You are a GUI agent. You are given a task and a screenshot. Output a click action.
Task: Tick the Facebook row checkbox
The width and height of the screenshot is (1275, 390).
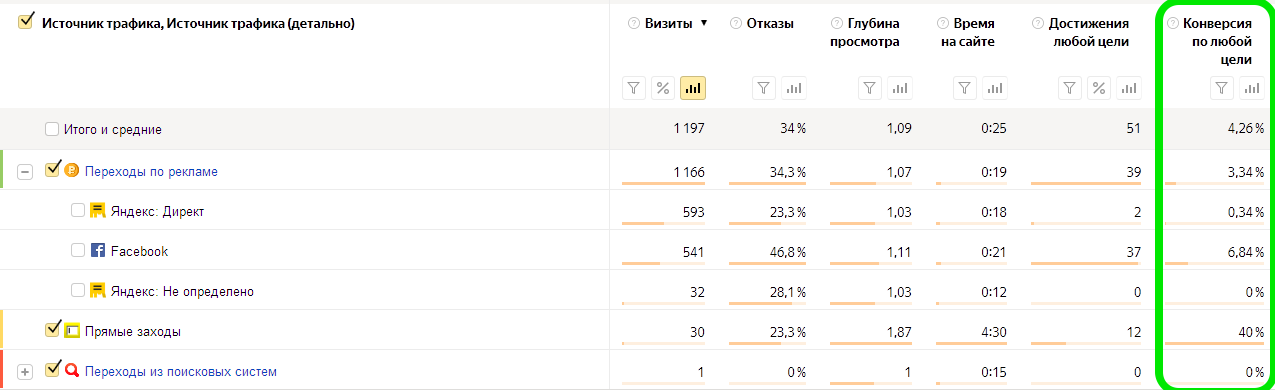point(78,251)
